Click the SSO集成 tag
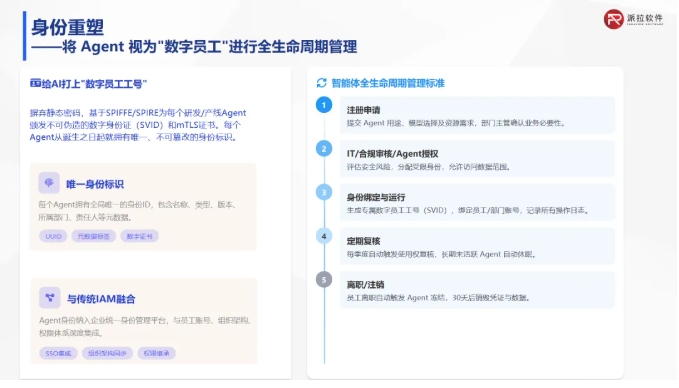Viewport: 679px width, 388px height. tap(58, 353)
